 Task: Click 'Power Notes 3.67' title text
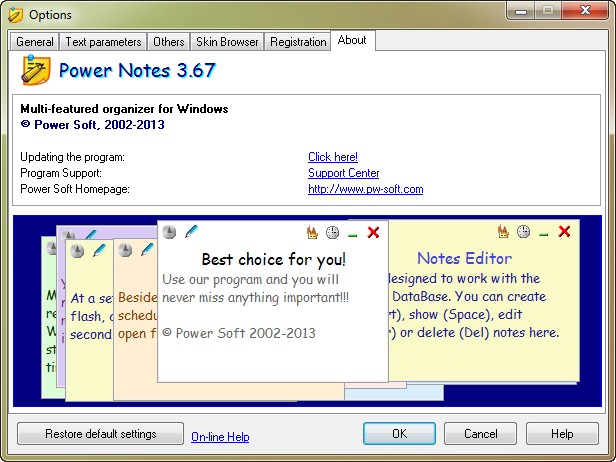point(137,70)
